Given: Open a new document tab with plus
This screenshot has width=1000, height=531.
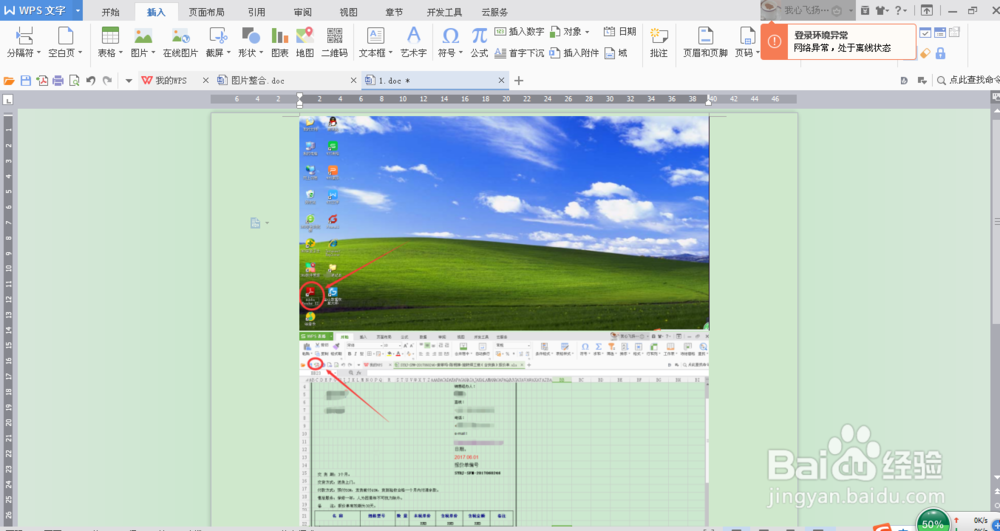Looking at the screenshot, I should (x=518, y=80).
